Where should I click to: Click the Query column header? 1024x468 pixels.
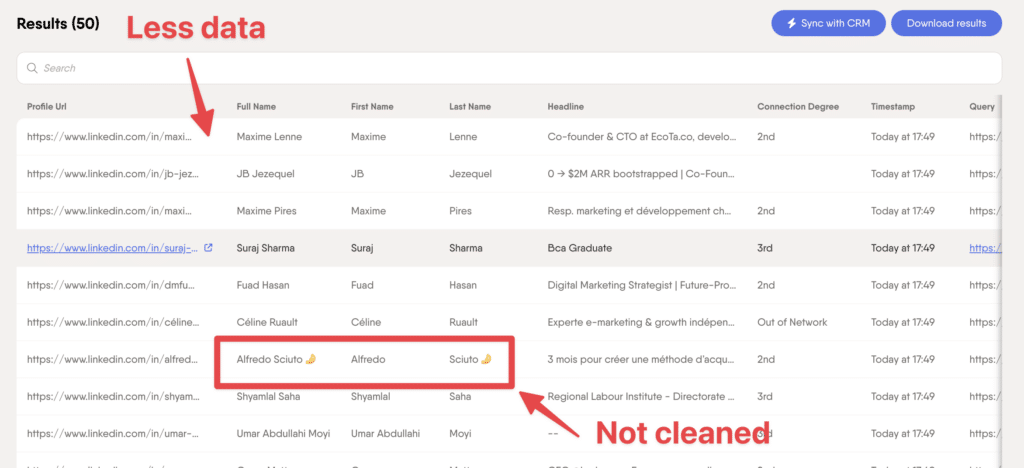click(x=982, y=106)
